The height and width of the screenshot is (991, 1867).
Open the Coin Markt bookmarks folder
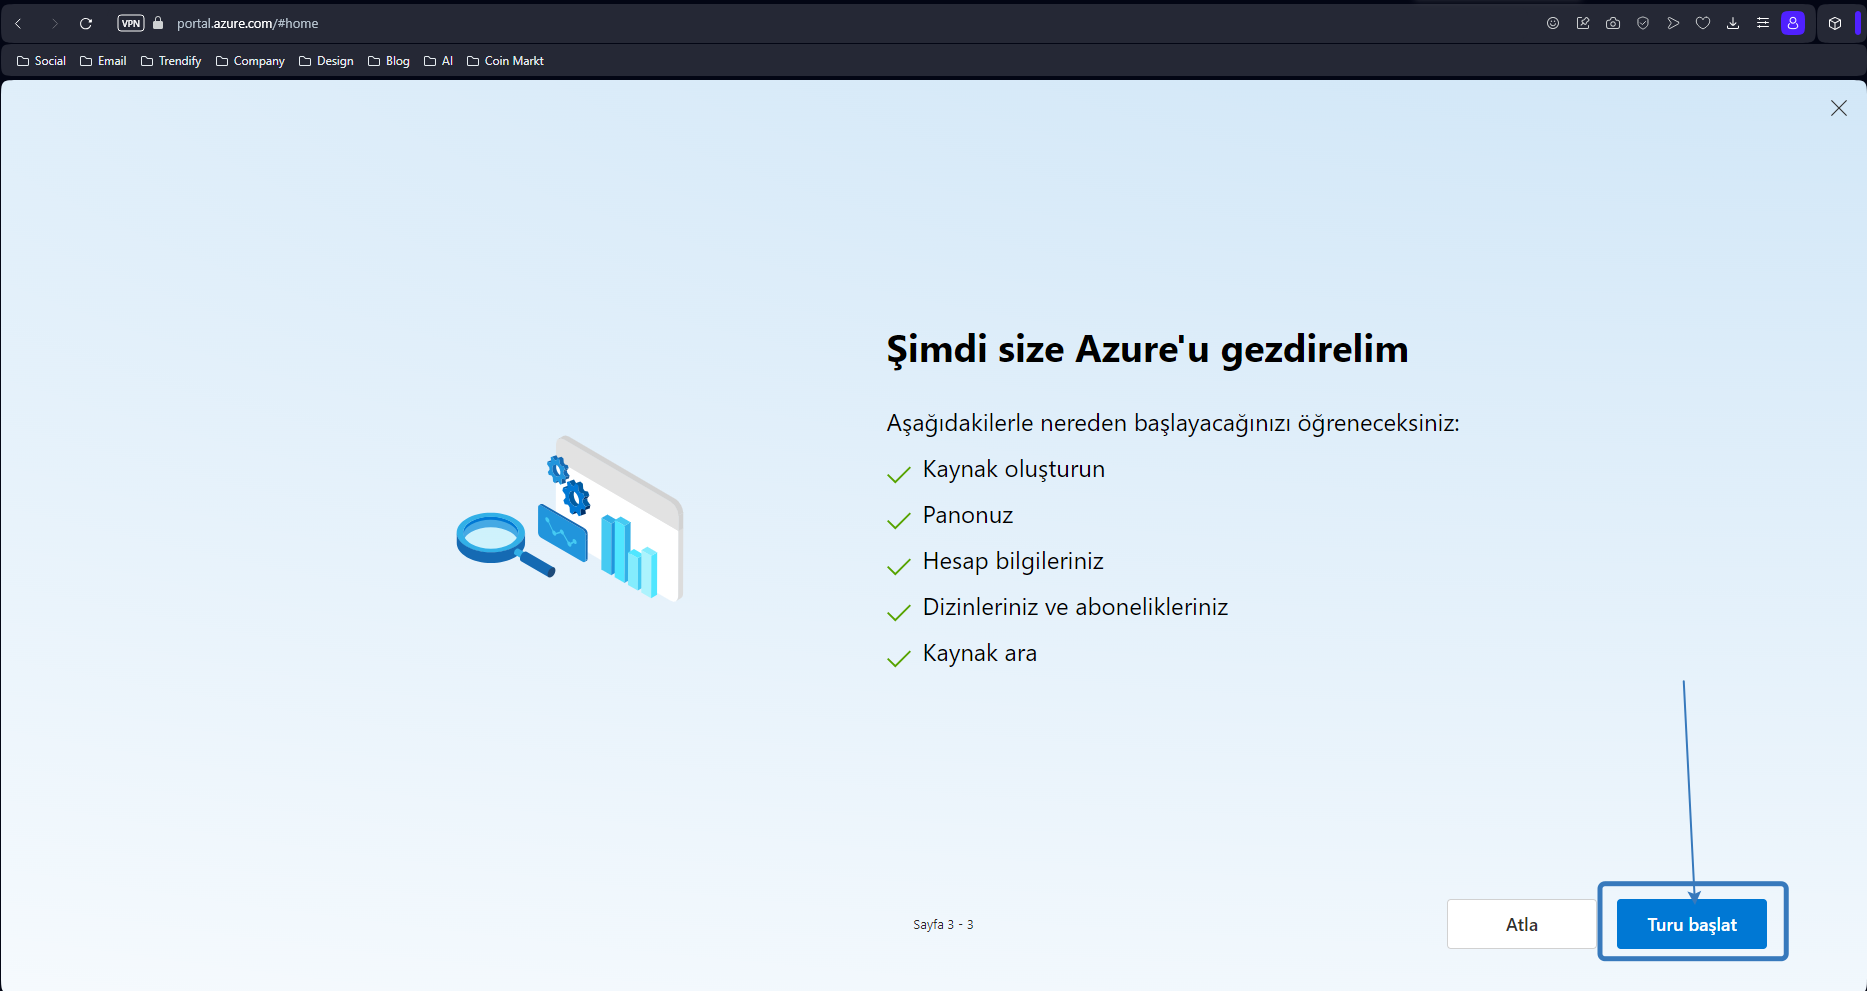505,60
